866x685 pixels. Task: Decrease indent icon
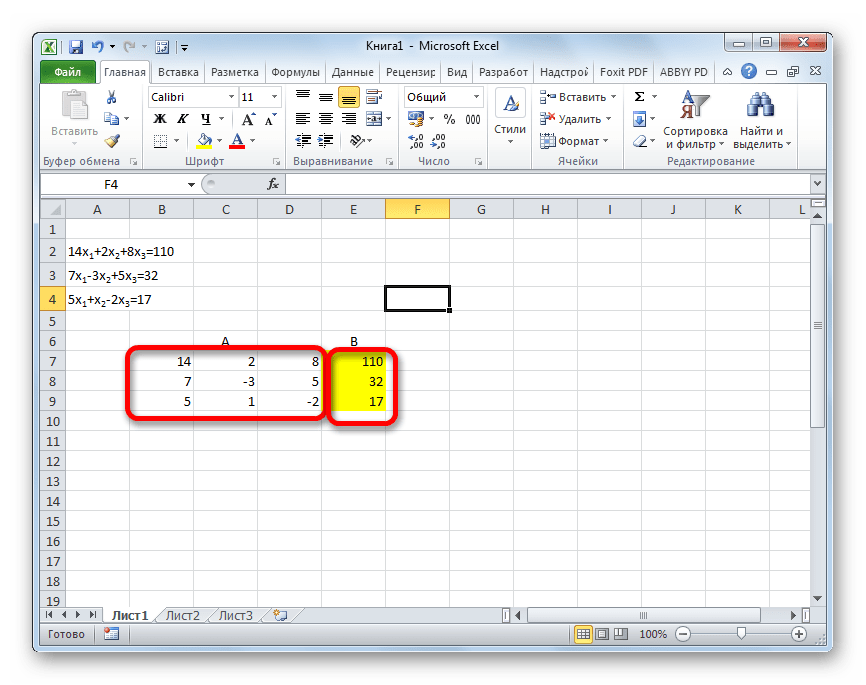[303, 141]
